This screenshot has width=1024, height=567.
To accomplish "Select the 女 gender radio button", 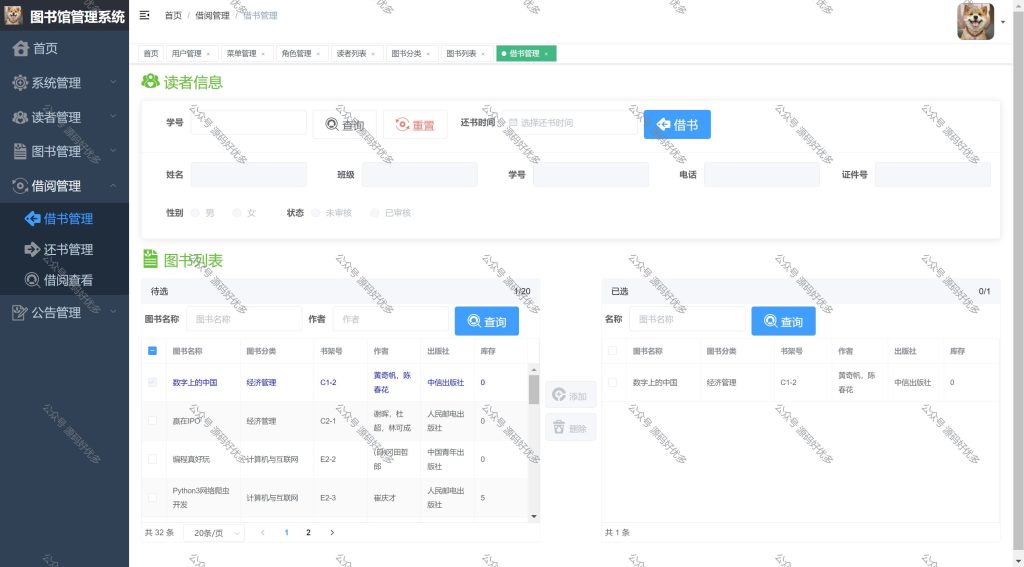I will pos(237,213).
